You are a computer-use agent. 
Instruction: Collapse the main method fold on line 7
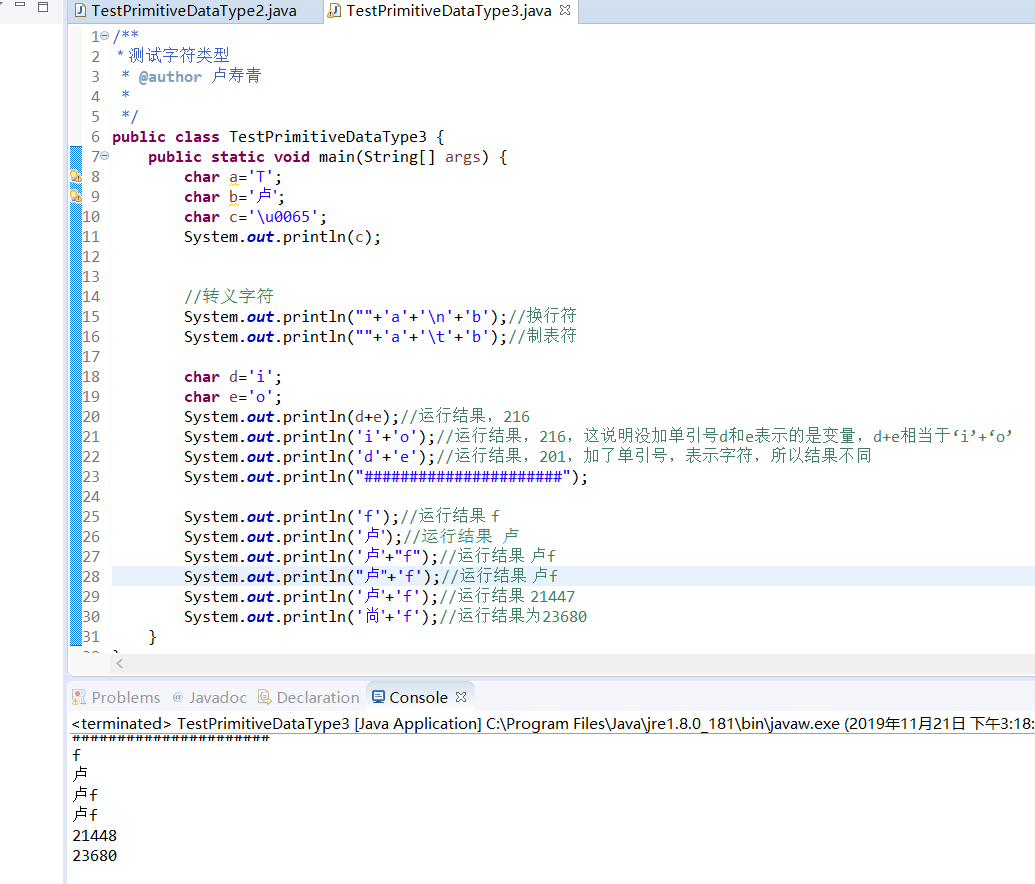[x=105, y=156]
